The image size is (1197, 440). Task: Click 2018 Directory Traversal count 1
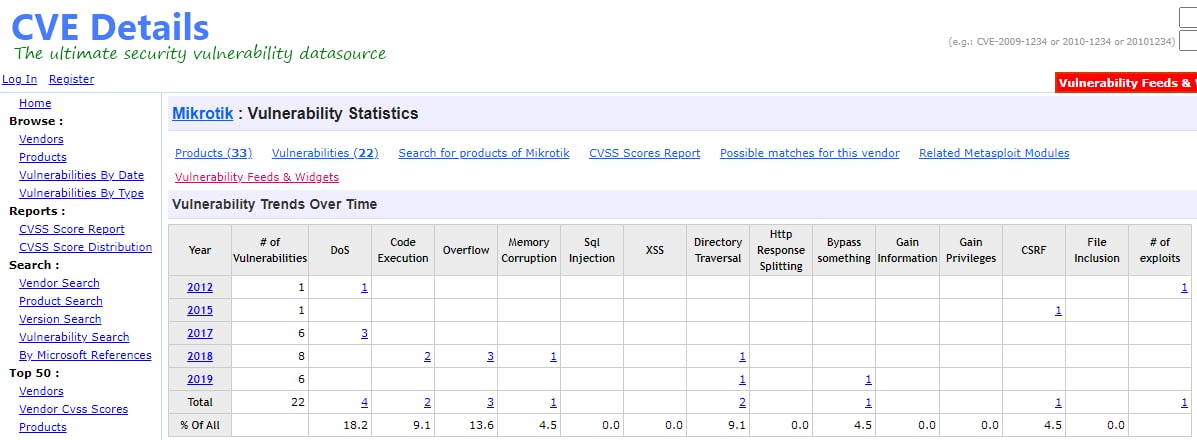742,356
